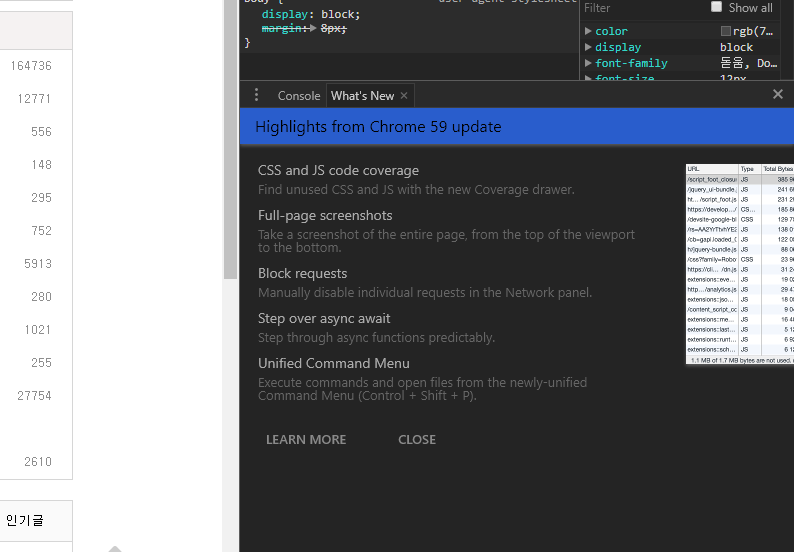Click the Full-page screenshots heading

(x=325, y=215)
